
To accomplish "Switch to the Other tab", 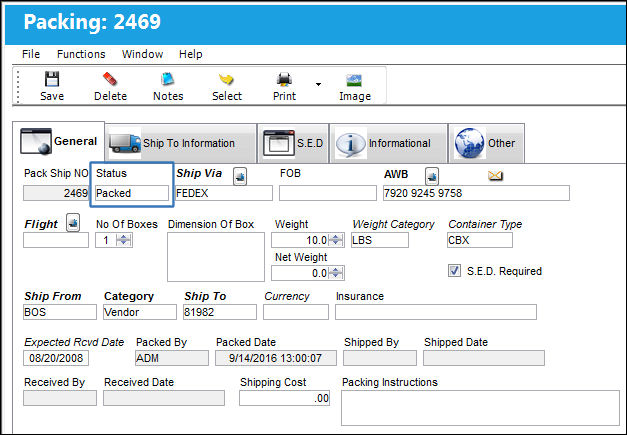I will click(486, 143).
